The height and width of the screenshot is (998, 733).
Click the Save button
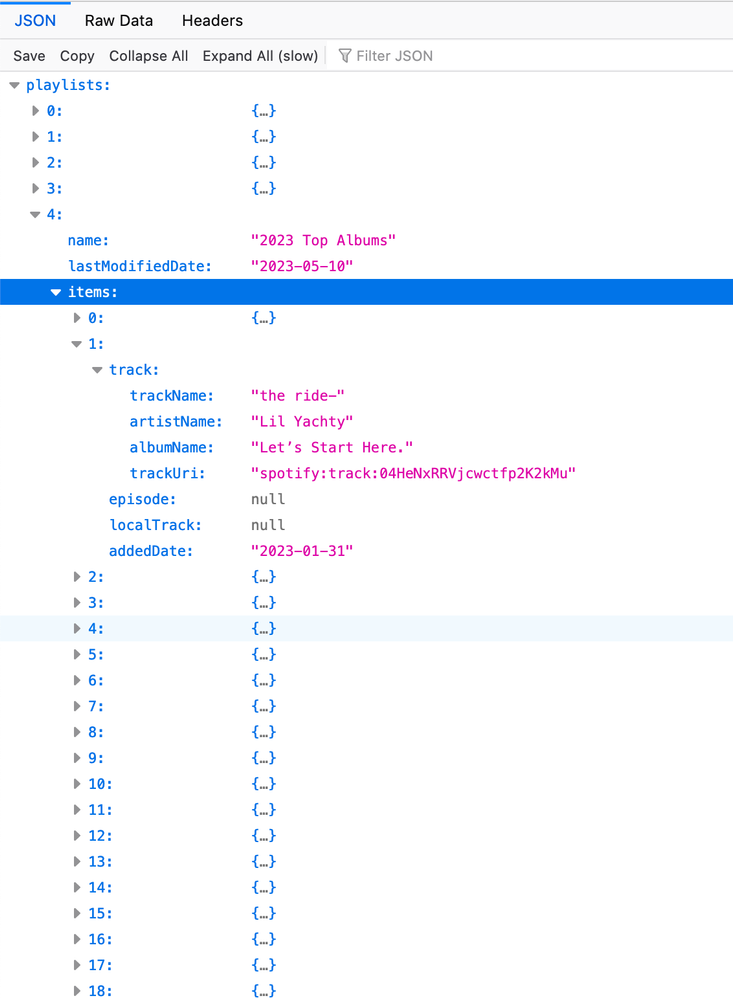point(29,56)
